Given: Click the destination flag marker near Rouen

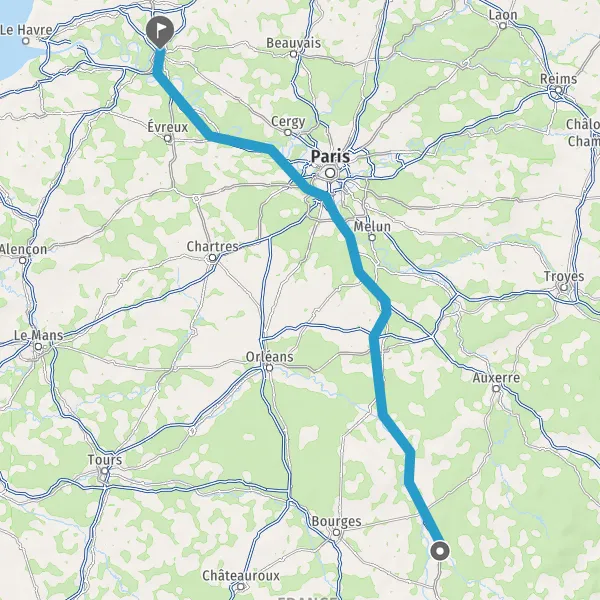Looking at the screenshot, I should tap(160, 31).
